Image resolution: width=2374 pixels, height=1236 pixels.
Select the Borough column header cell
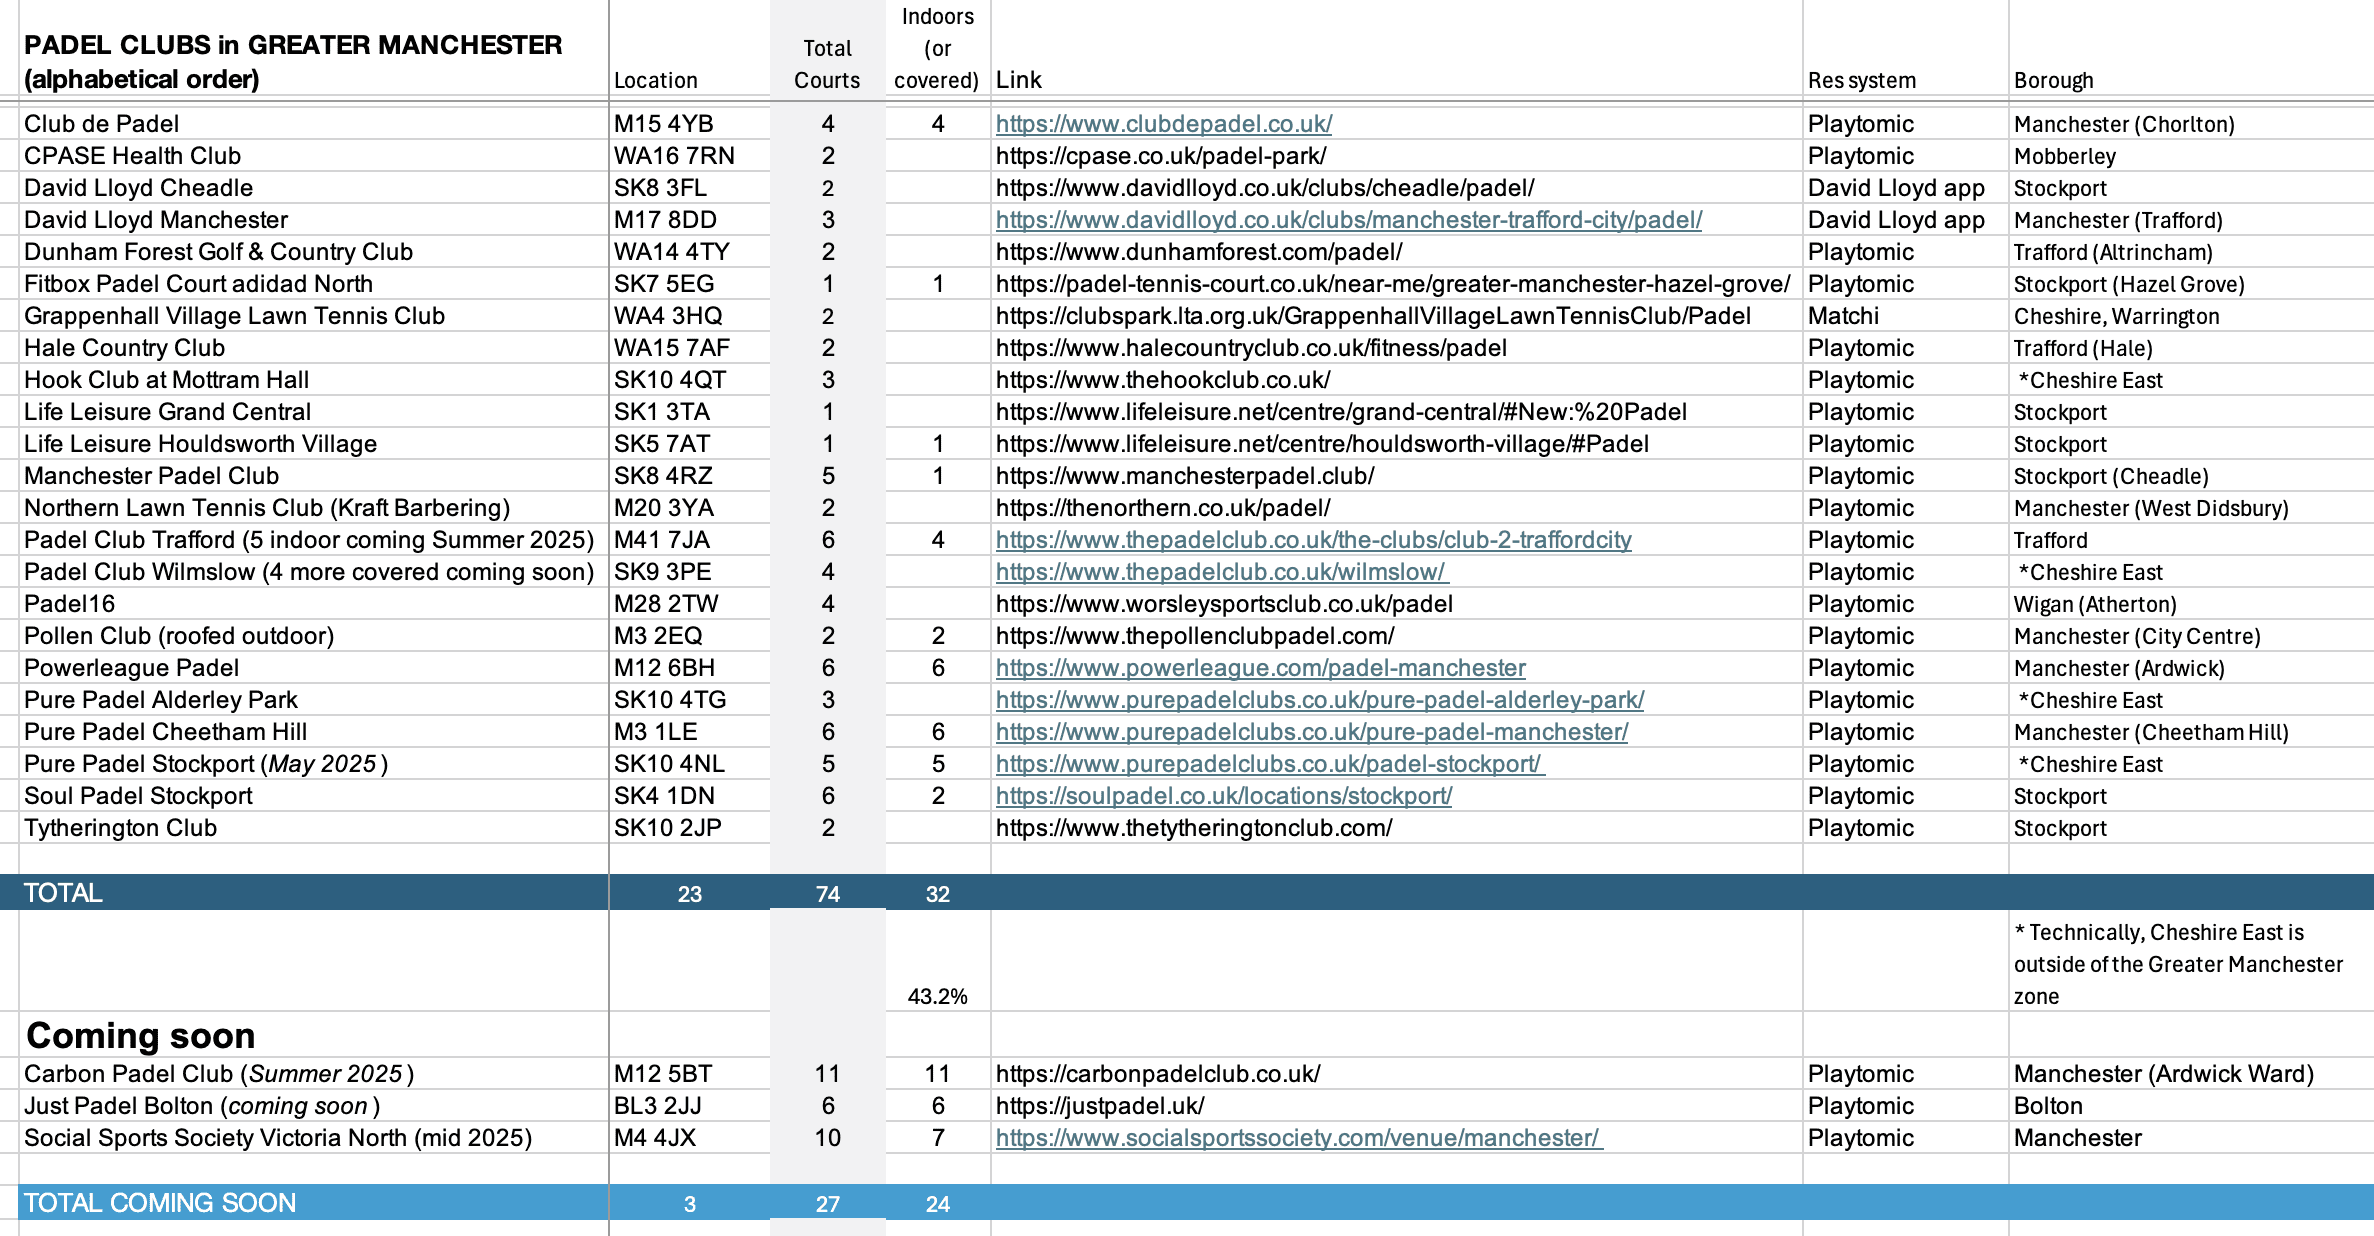[x=2053, y=80]
